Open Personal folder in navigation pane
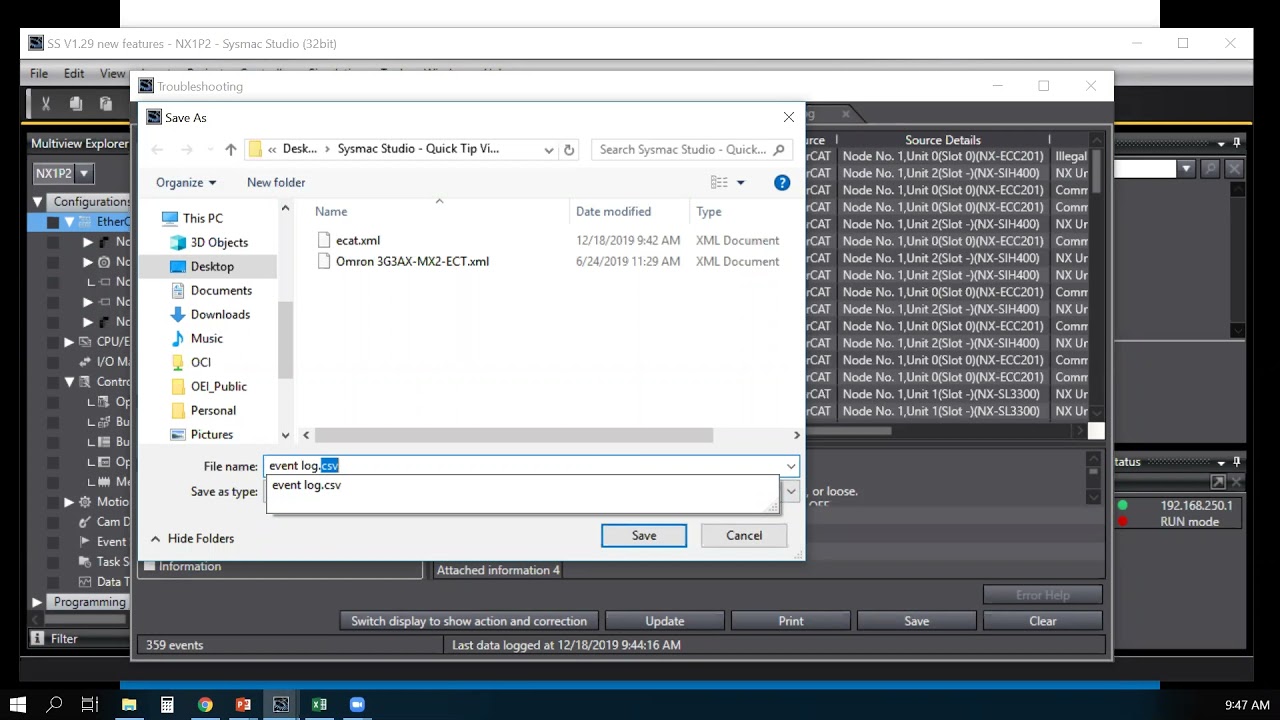This screenshot has width=1280, height=720. click(213, 410)
